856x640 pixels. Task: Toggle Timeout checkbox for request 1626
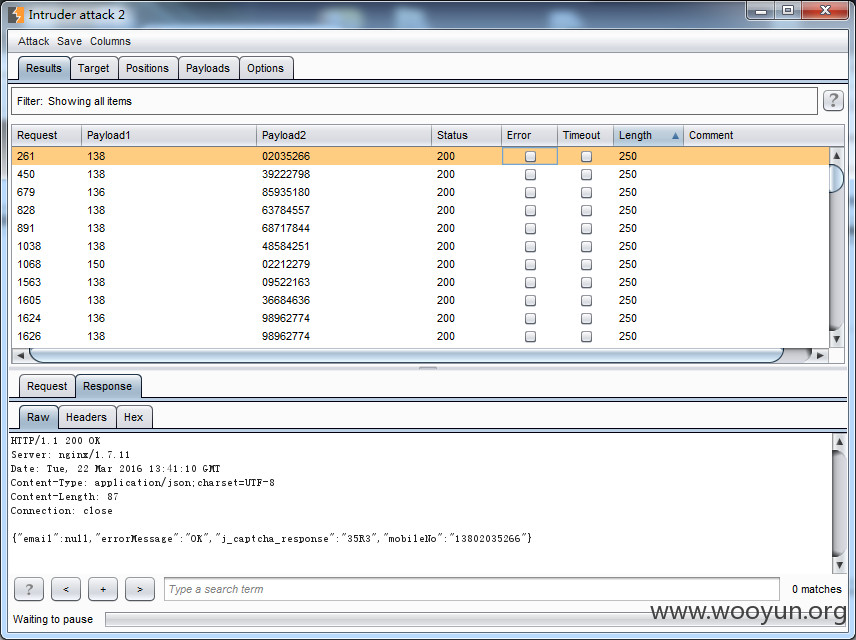pos(586,336)
